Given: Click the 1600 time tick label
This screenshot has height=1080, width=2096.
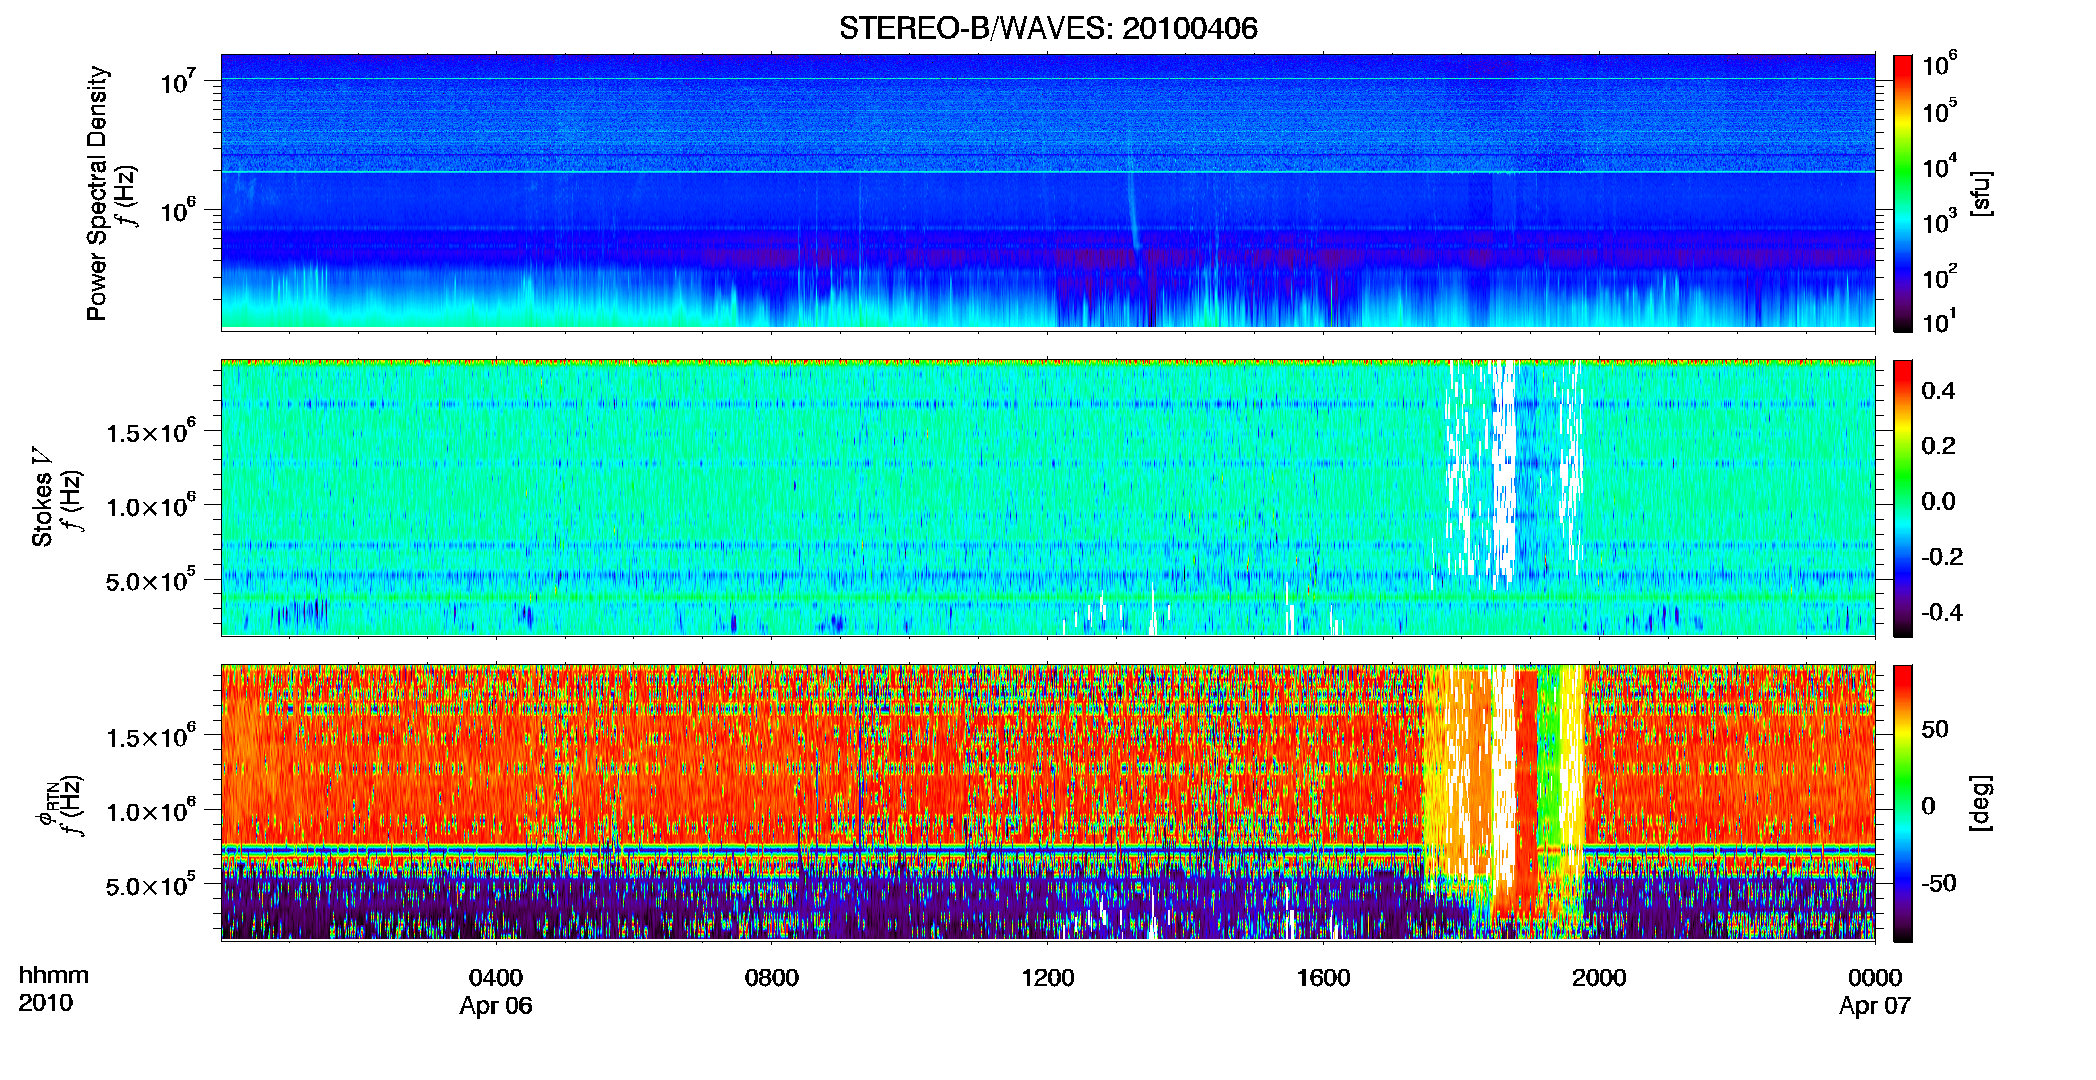Looking at the screenshot, I should pyautogui.click(x=1323, y=978).
